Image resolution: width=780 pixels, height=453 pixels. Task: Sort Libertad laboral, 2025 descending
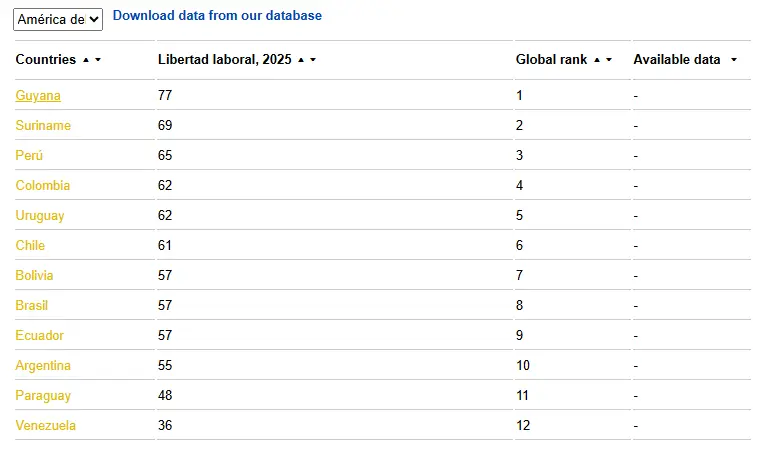(x=313, y=60)
